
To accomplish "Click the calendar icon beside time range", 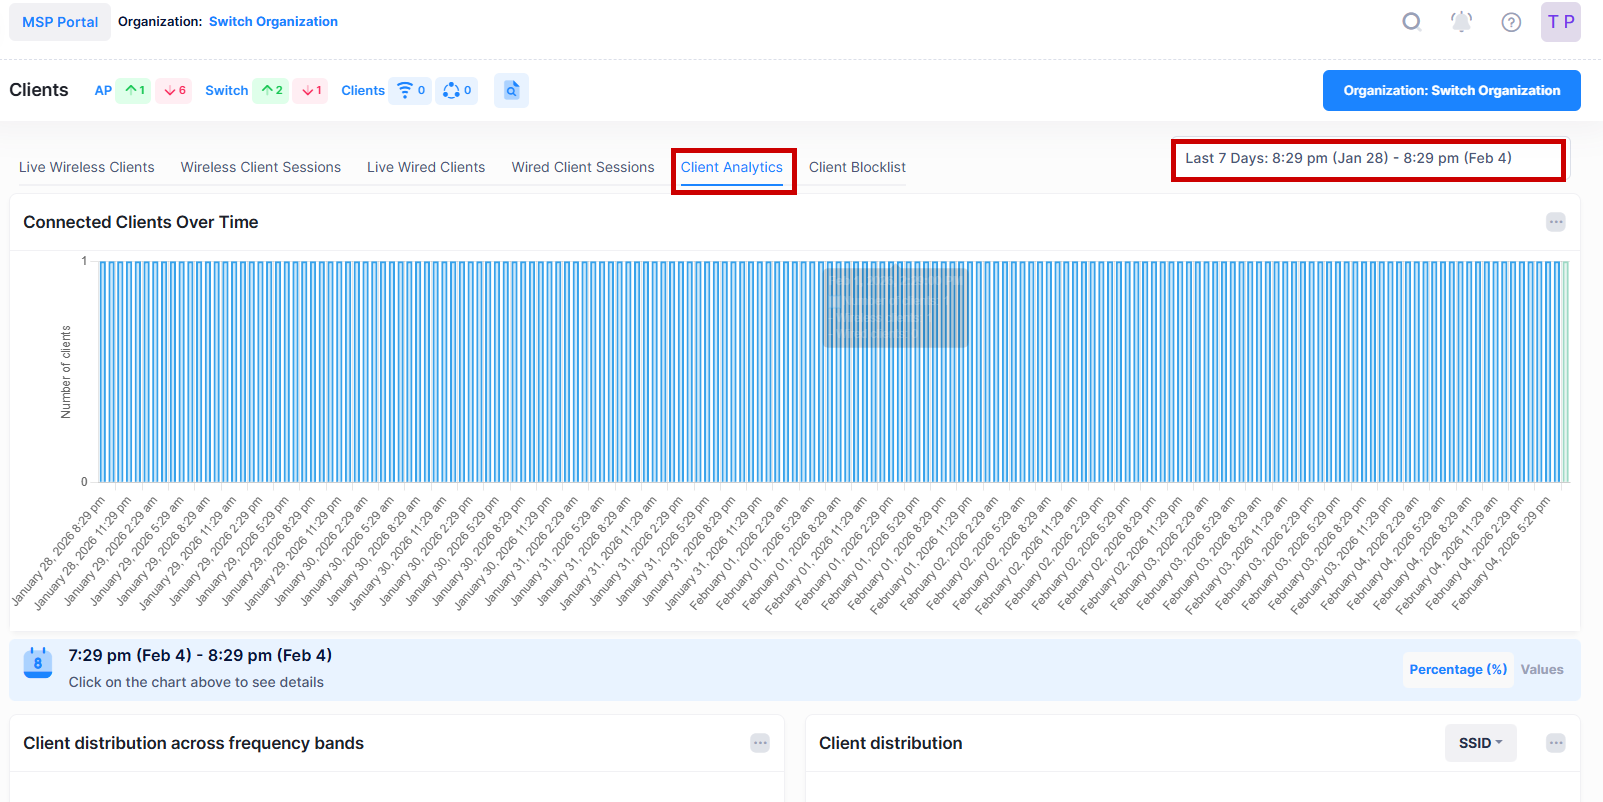I will click(x=38, y=662).
